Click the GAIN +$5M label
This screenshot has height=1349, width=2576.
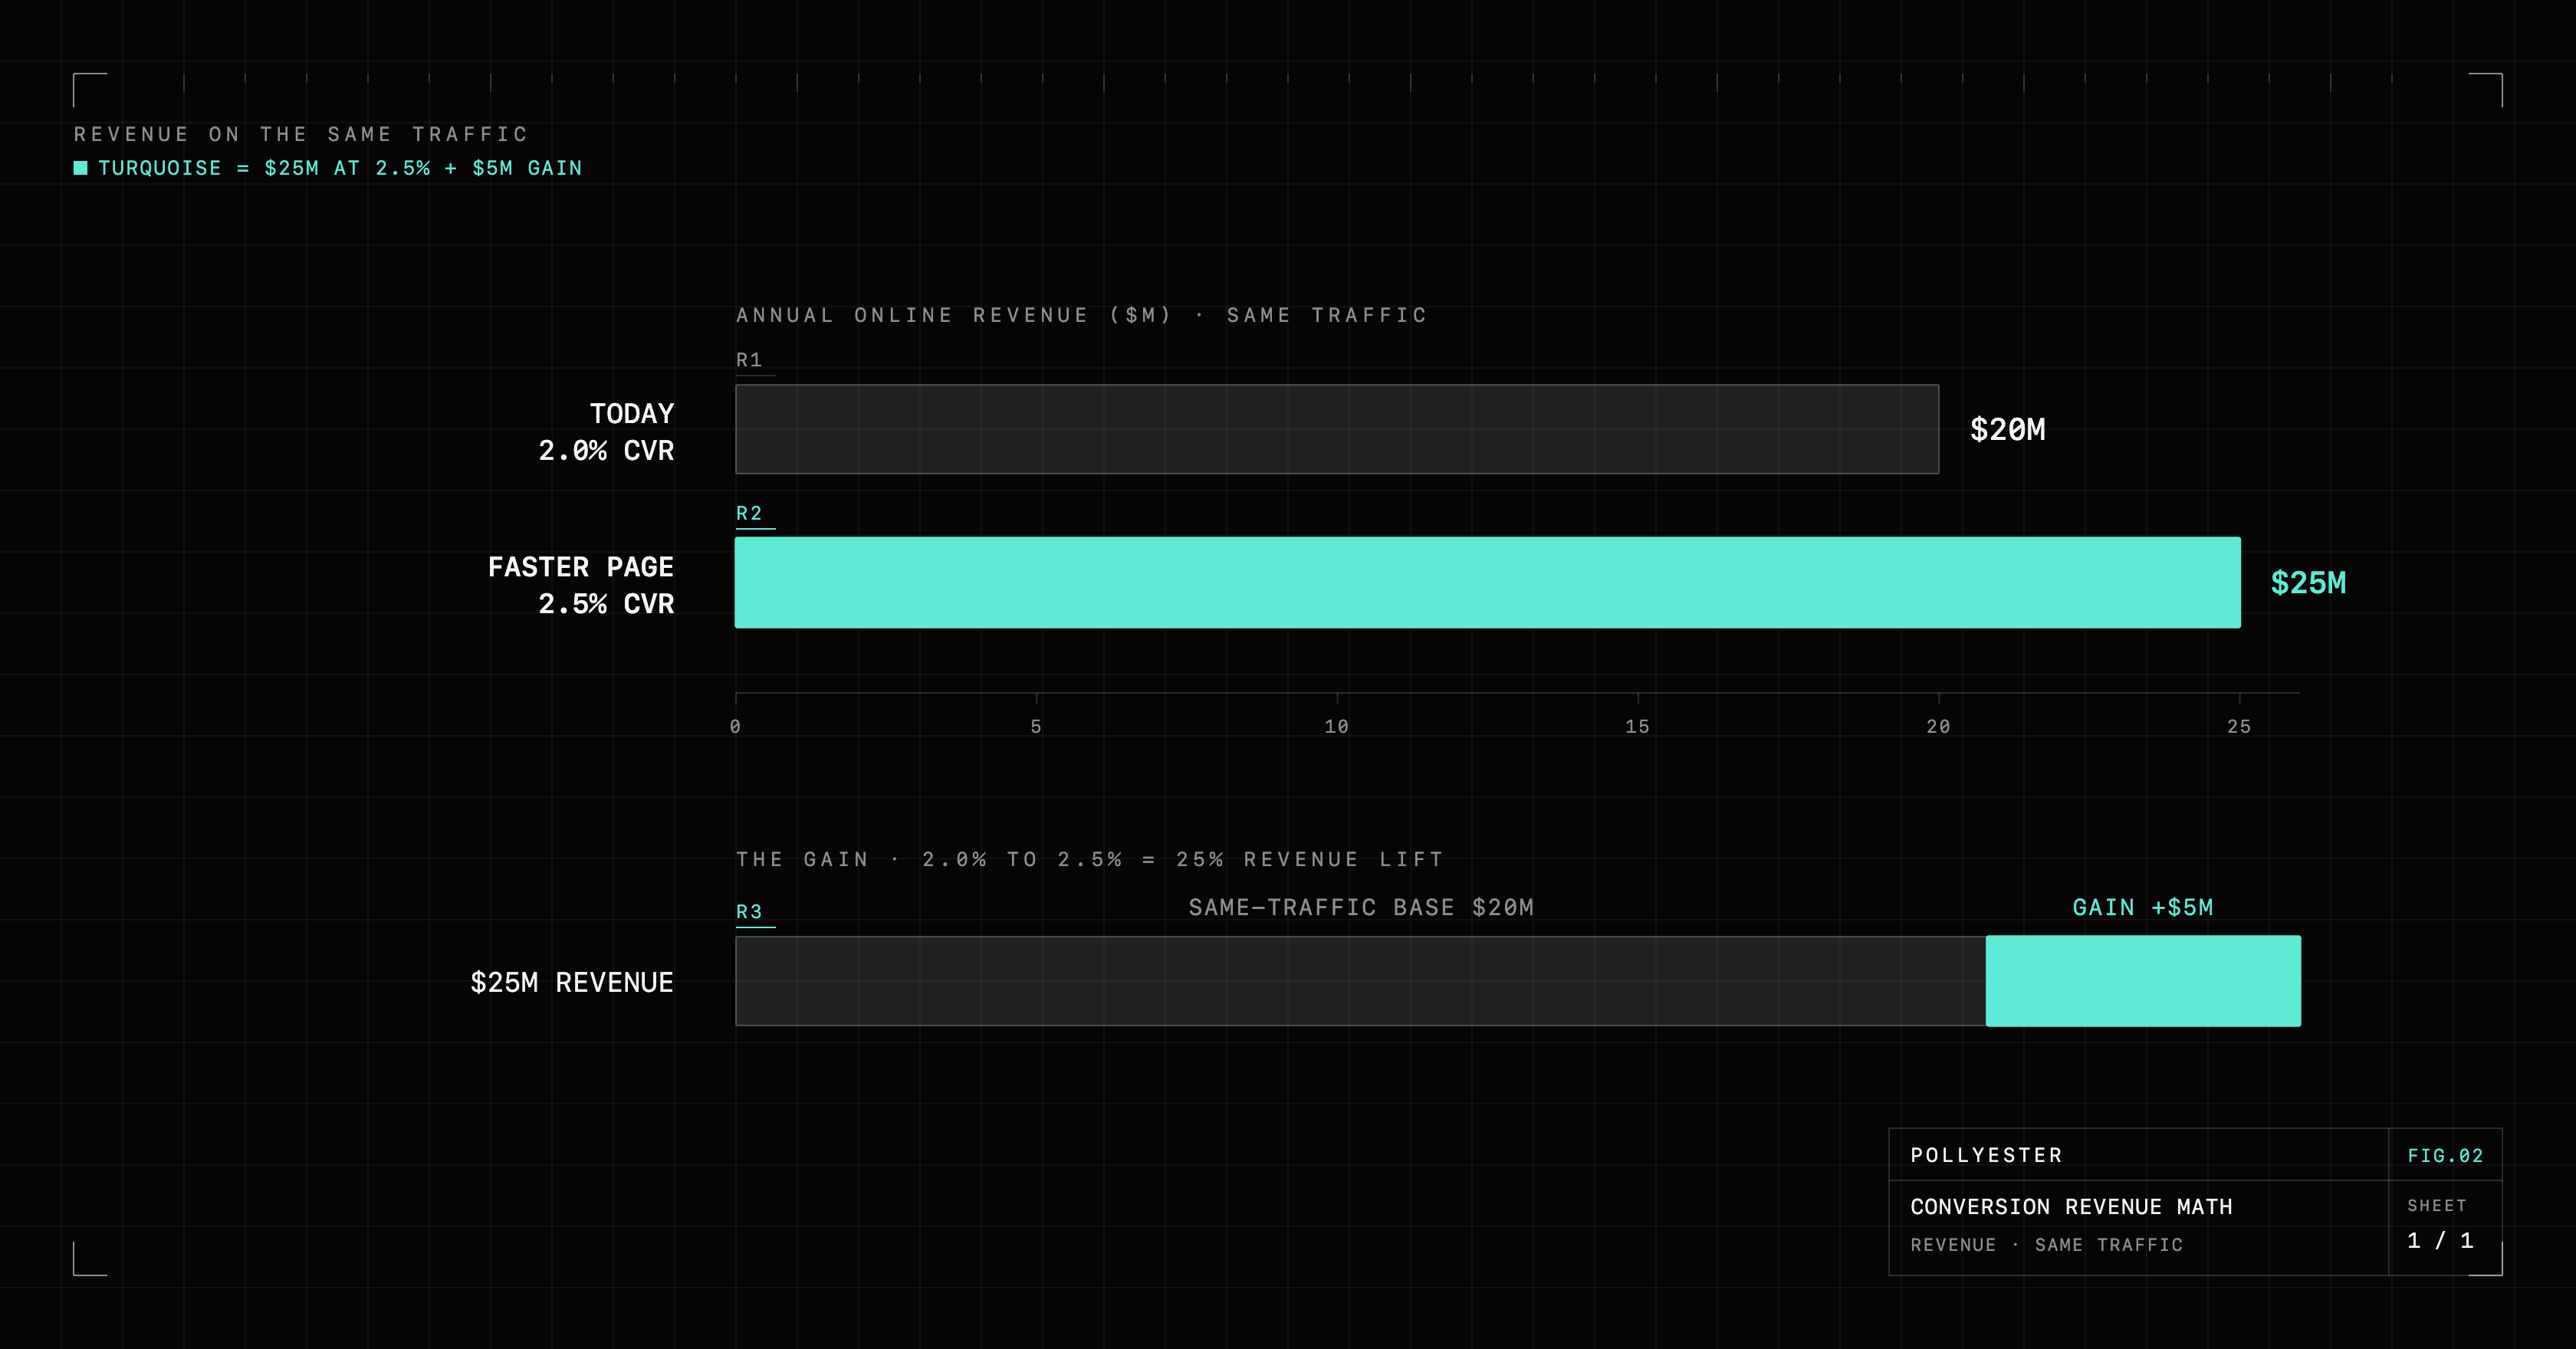pos(2143,907)
